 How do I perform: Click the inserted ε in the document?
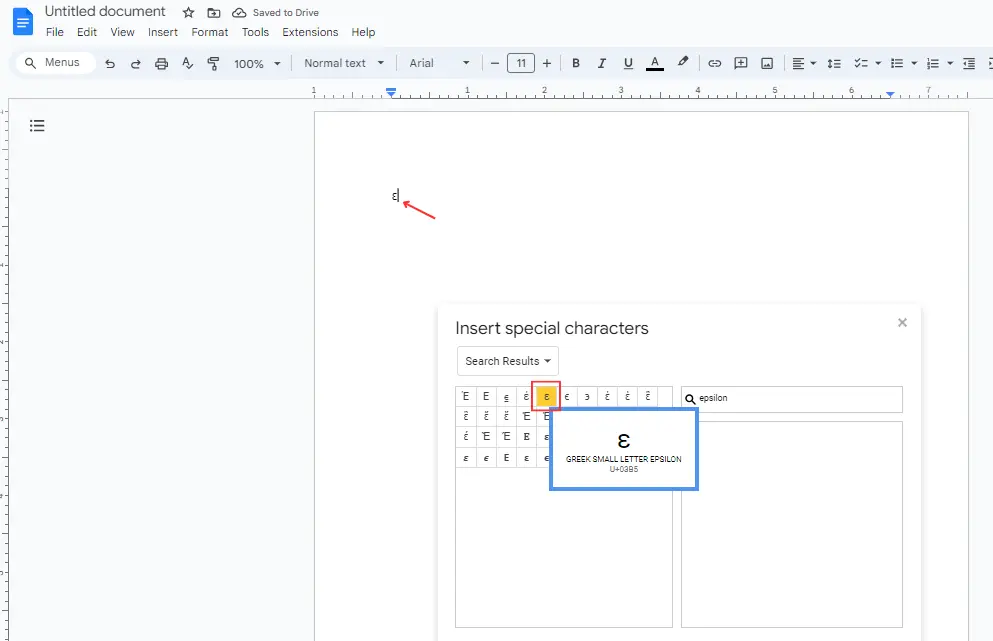(x=395, y=196)
